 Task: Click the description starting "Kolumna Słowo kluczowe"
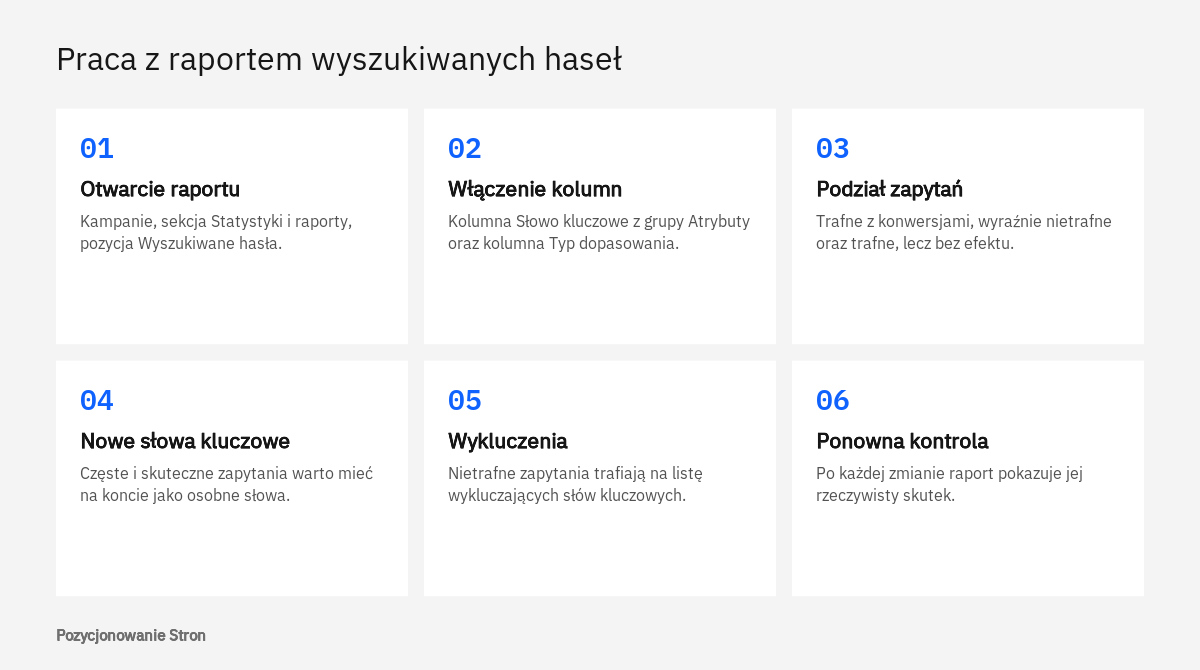tap(599, 232)
